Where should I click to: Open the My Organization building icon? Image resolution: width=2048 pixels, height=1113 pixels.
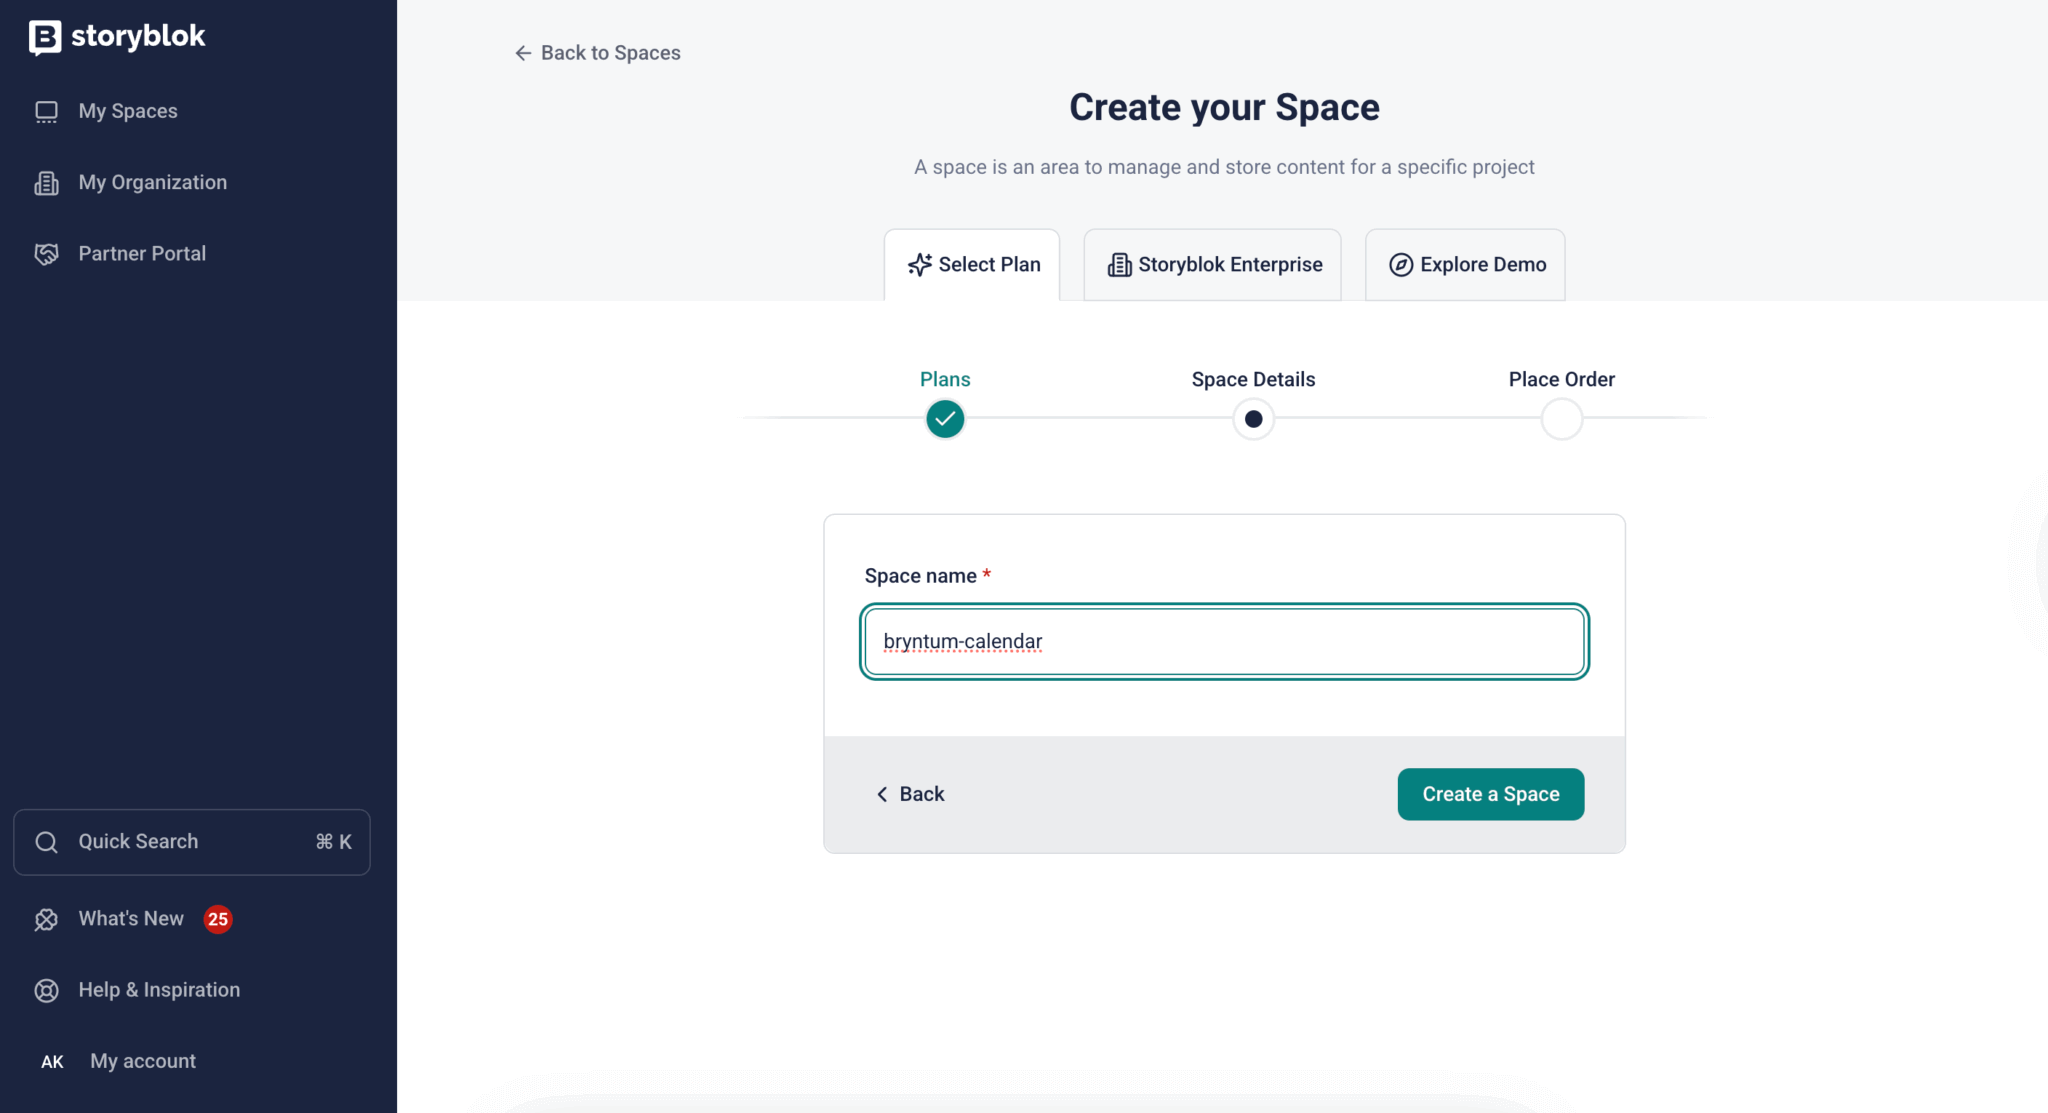click(x=46, y=183)
